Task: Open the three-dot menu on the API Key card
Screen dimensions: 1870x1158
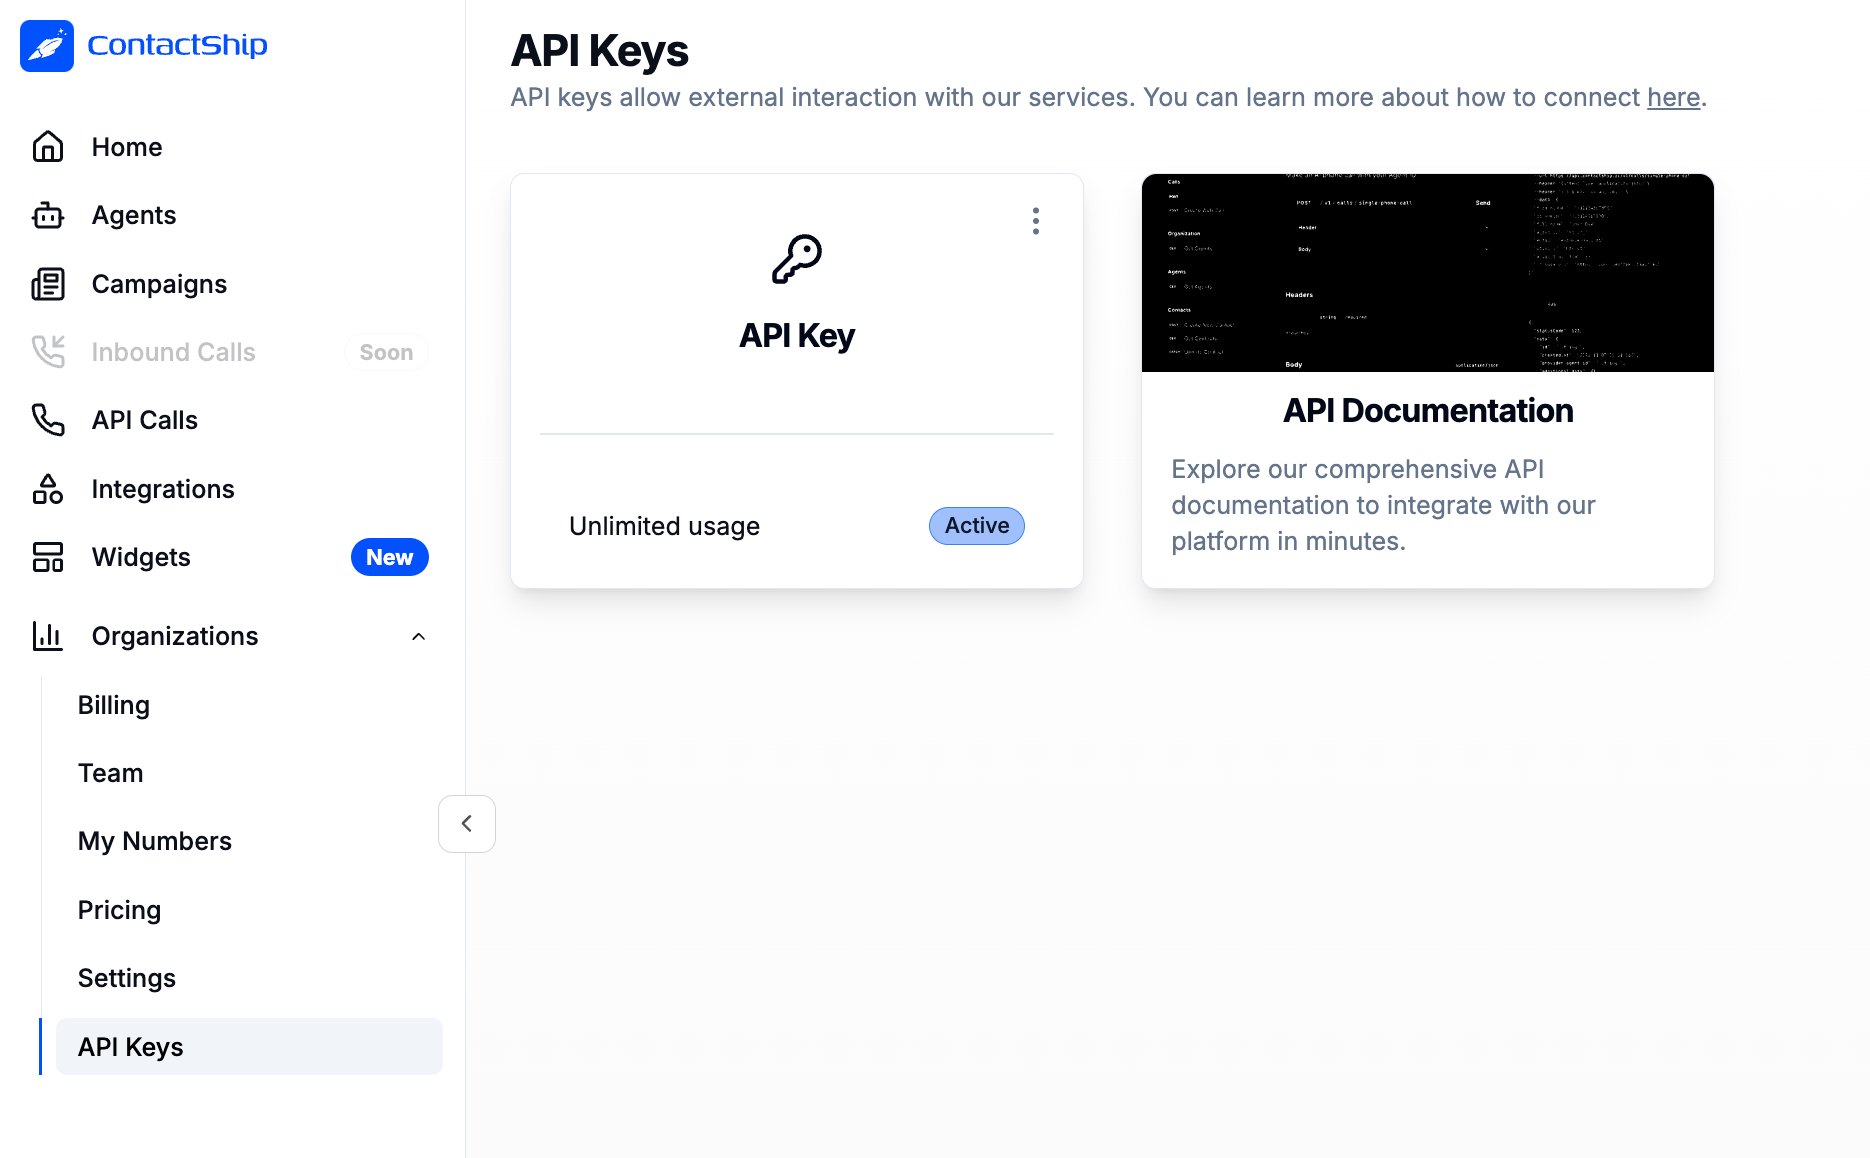Action: (x=1036, y=222)
